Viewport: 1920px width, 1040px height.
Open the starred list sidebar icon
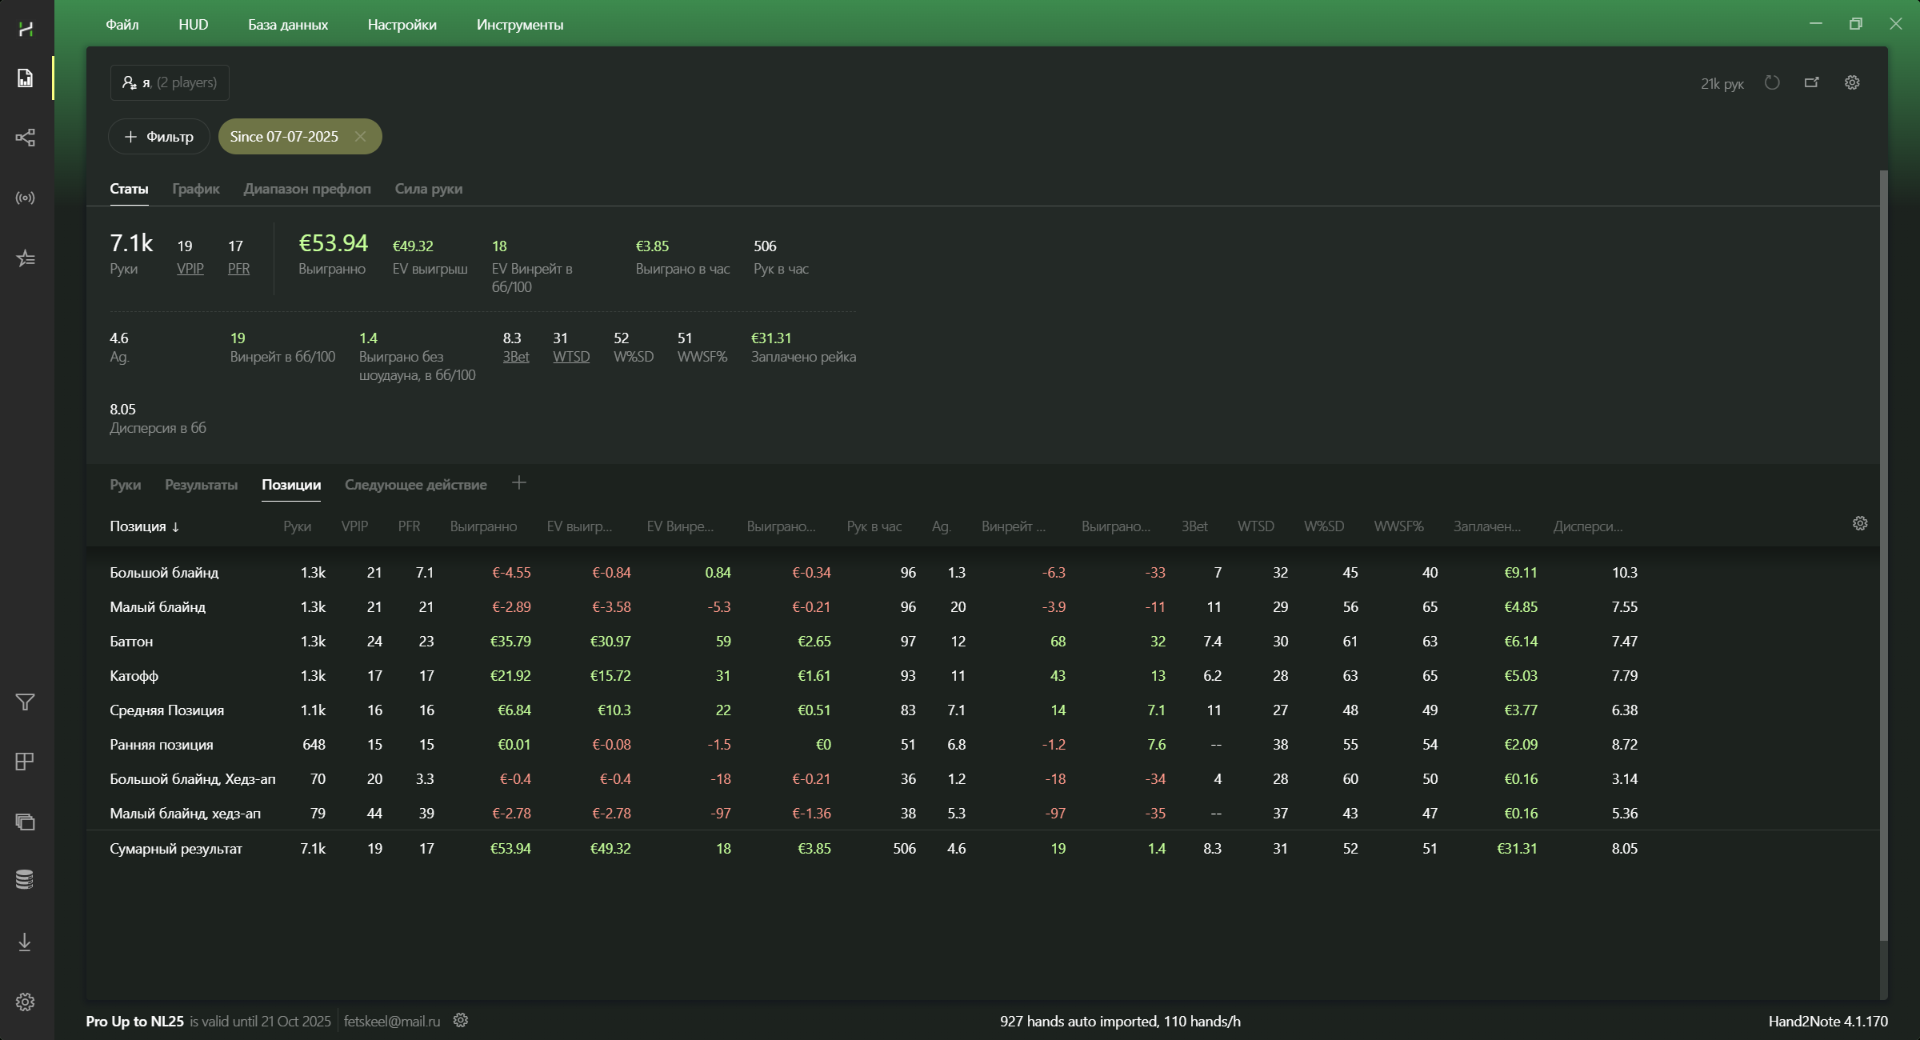tap(26, 259)
